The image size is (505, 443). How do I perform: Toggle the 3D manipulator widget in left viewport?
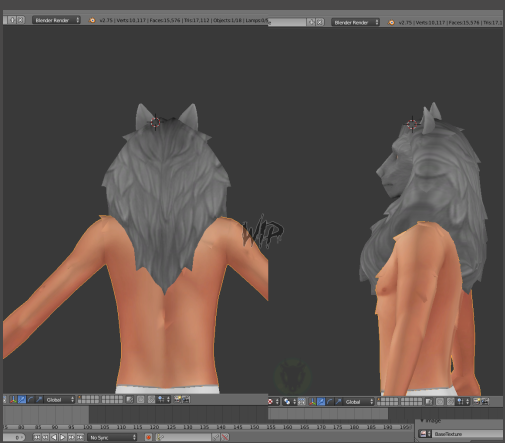pyautogui.click(x=13, y=400)
